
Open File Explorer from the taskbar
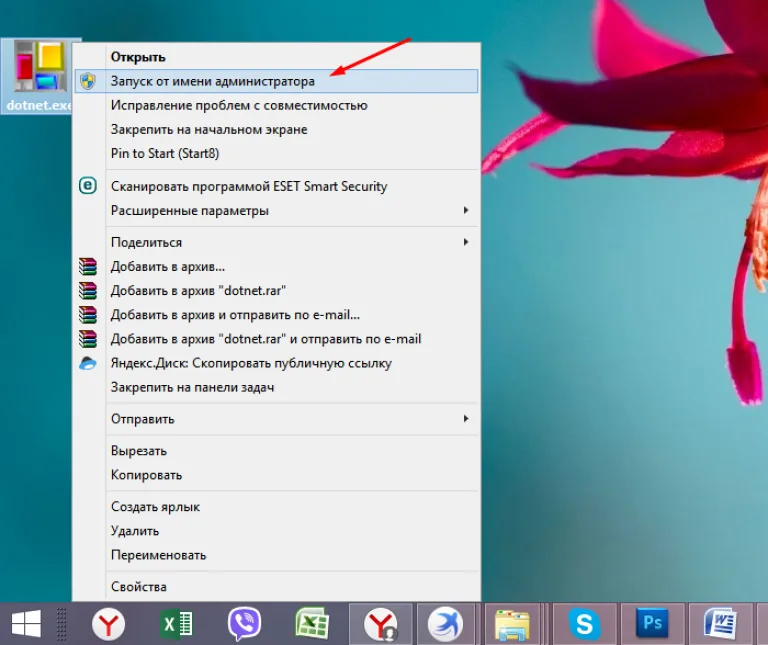coord(512,624)
